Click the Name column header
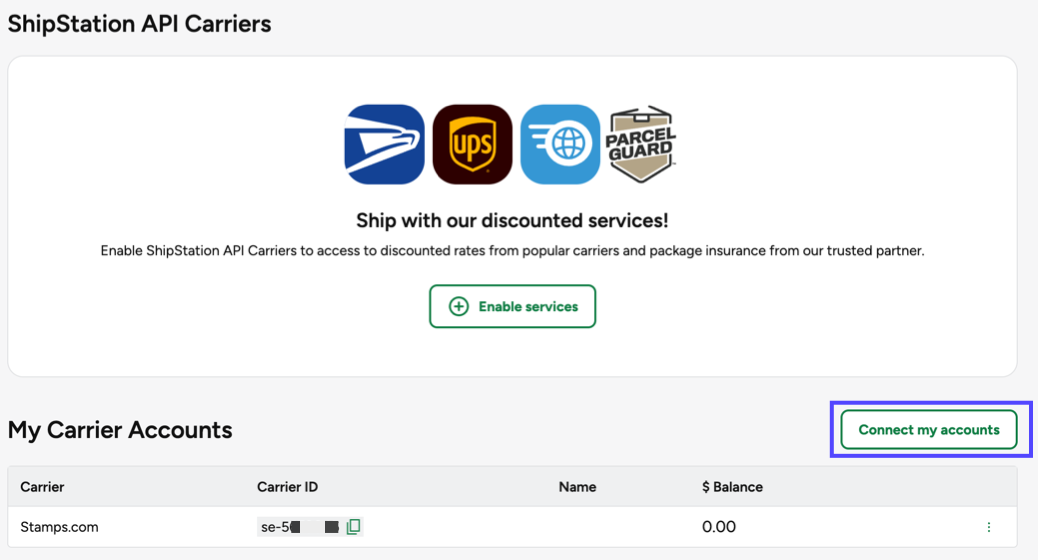The height and width of the screenshot is (560, 1038). click(x=577, y=487)
